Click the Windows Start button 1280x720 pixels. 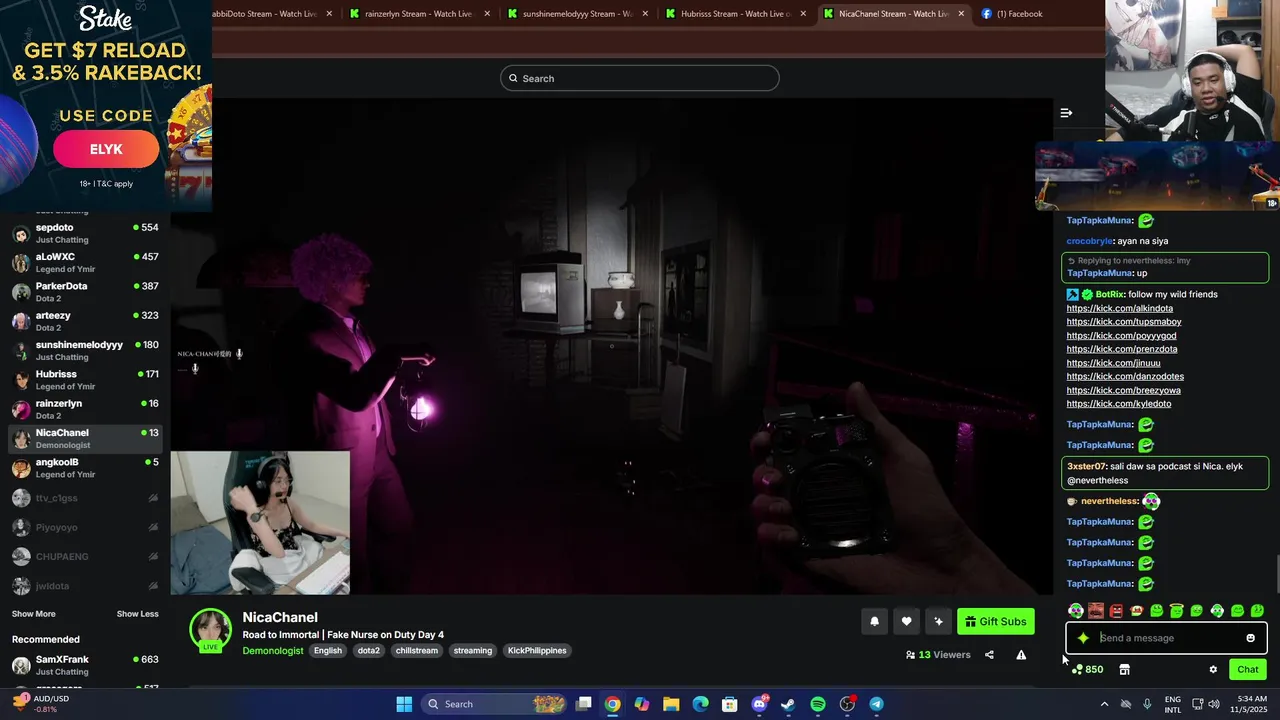click(x=404, y=704)
